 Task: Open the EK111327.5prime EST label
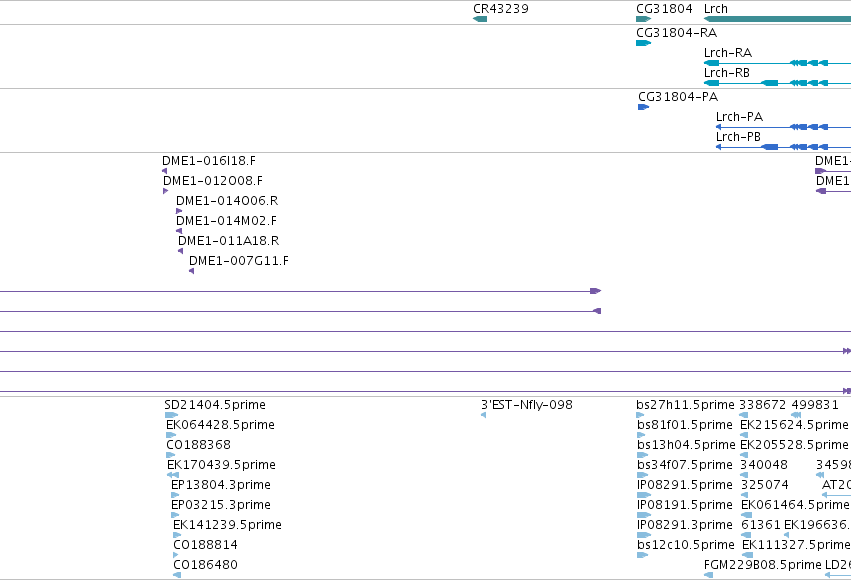point(796,545)
